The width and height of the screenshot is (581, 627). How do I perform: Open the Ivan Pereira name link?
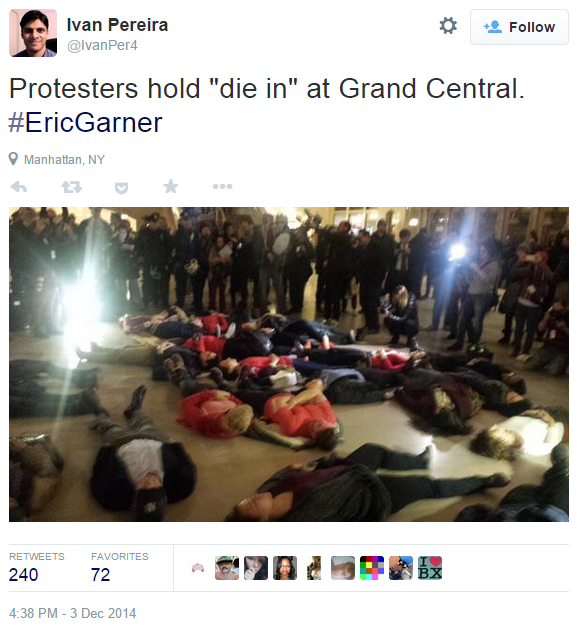[x=117, y=25]
